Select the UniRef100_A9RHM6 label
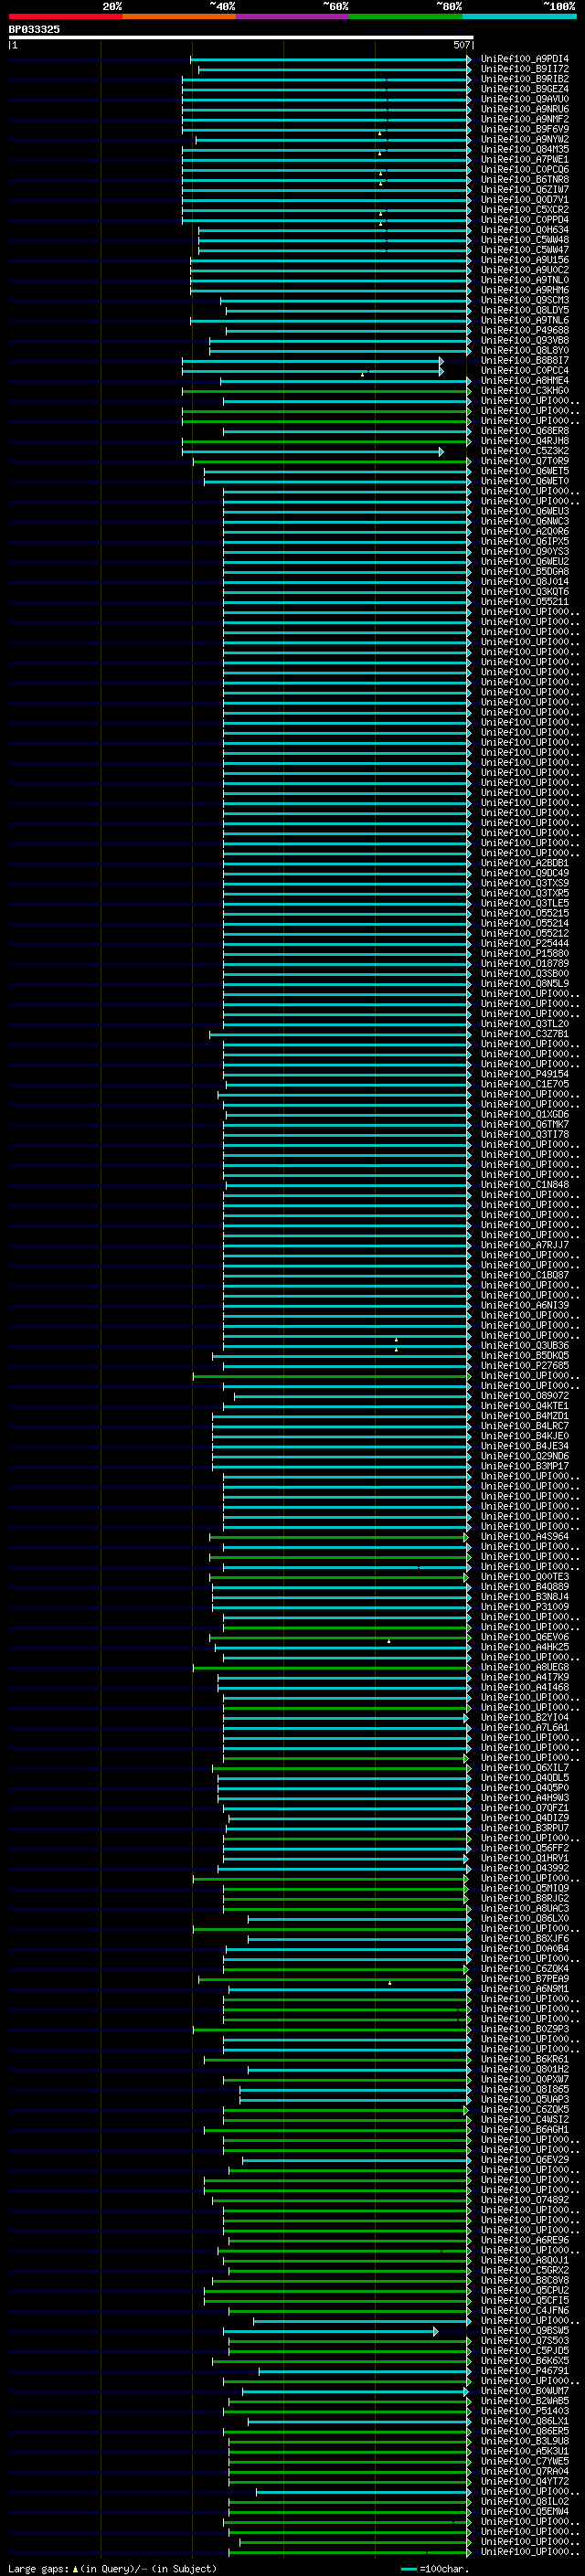This screenshot has height=2576, width=585. click(x=525, y=290)
